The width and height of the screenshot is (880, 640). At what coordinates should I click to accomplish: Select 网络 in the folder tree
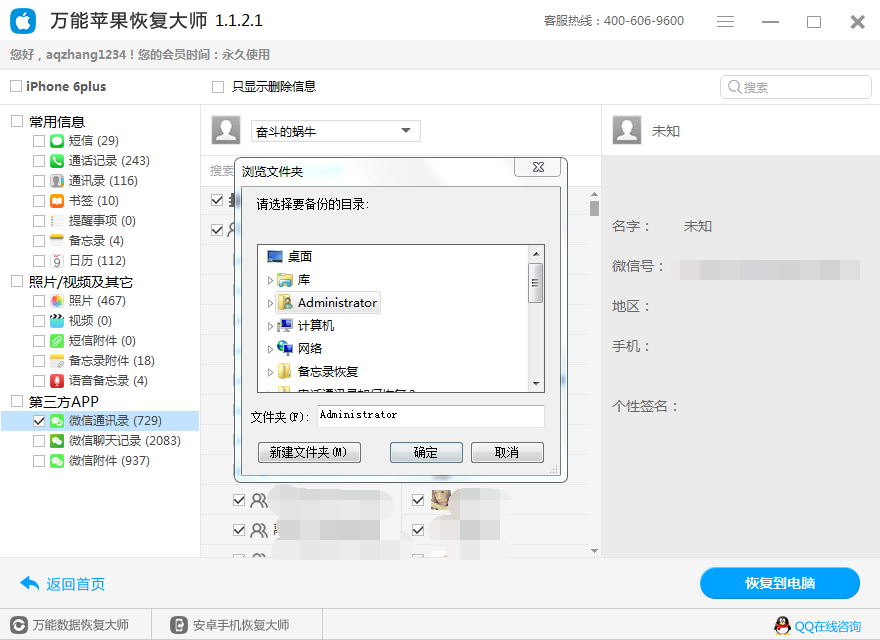[310, 349]
